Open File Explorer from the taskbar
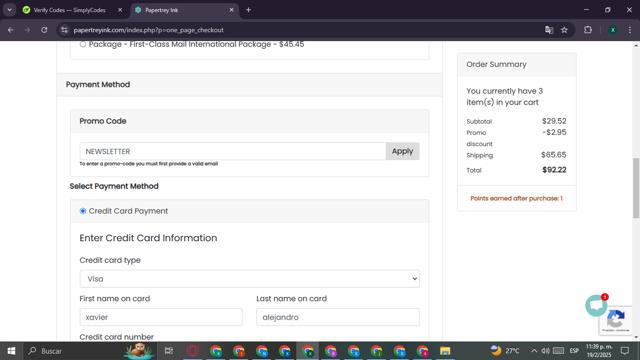The width and height of the screenshot is (640, 360). coord(445,351)
